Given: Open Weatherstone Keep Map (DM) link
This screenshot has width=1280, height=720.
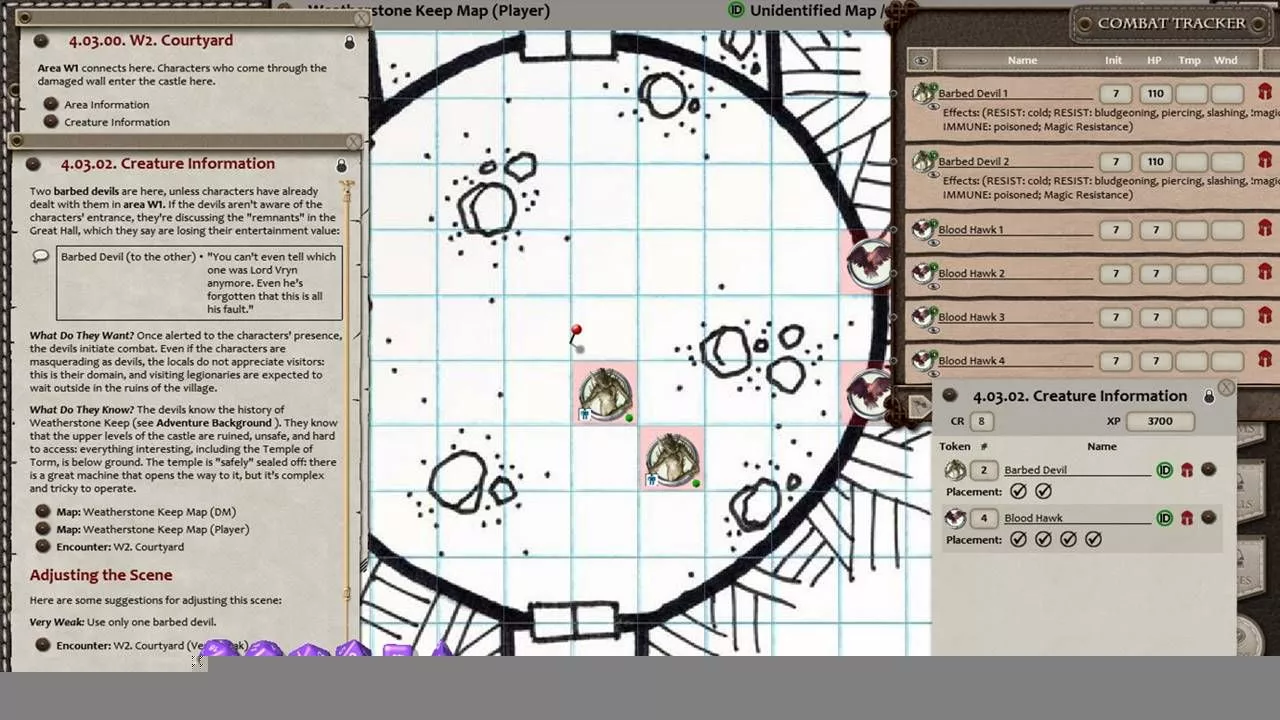Looking at the screenshot, I should (x=43, y=512).
